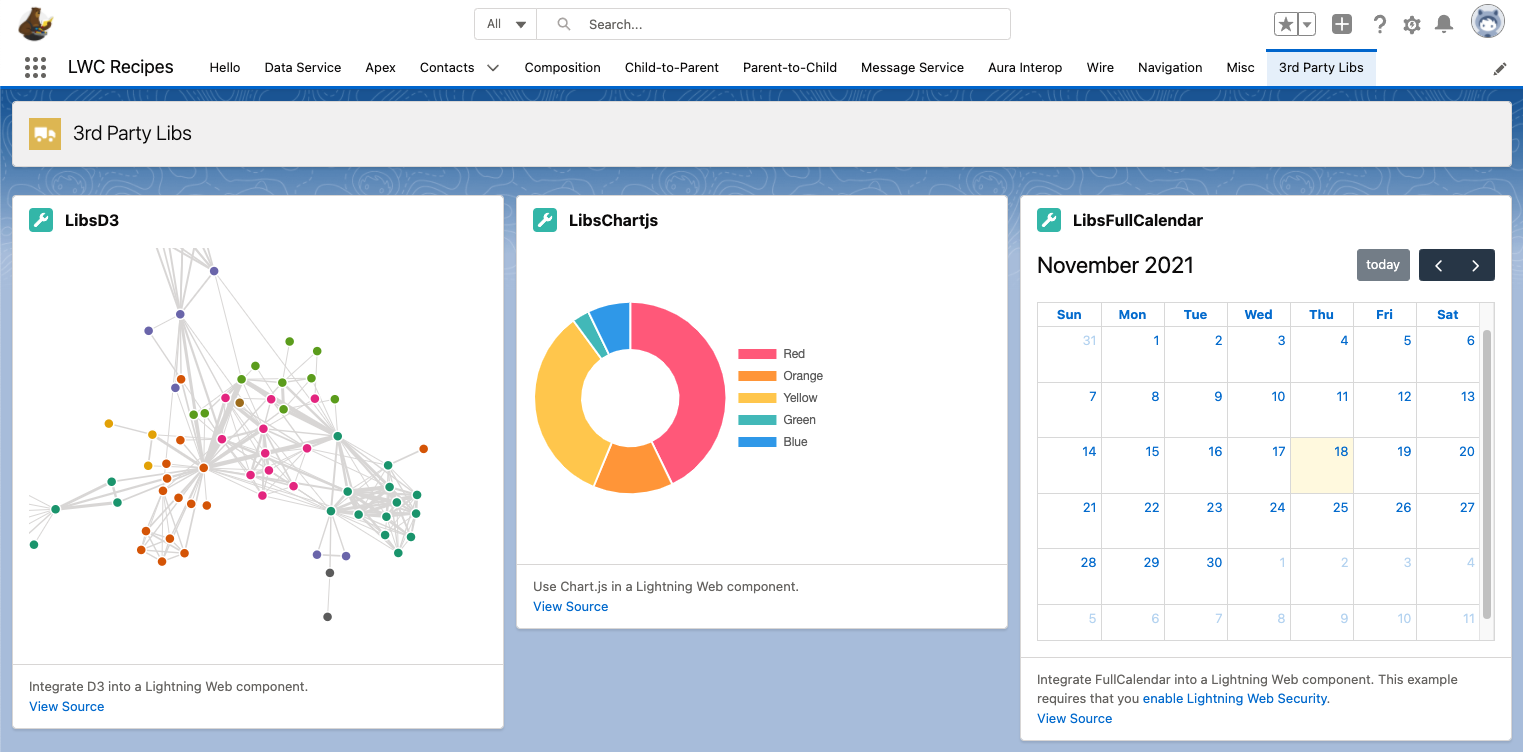Open Setup via the gear icon
1523x752 pixels.
pyautogui.click(x=1411, y=23)
